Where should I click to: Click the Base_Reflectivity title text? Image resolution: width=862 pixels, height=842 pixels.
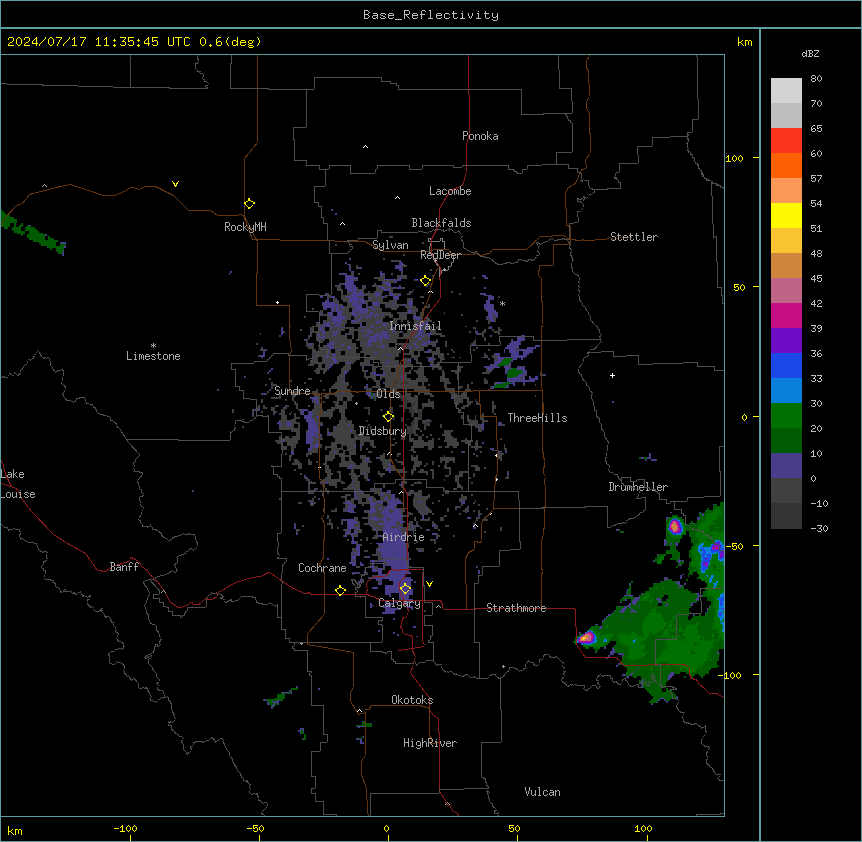coord(431,15)
